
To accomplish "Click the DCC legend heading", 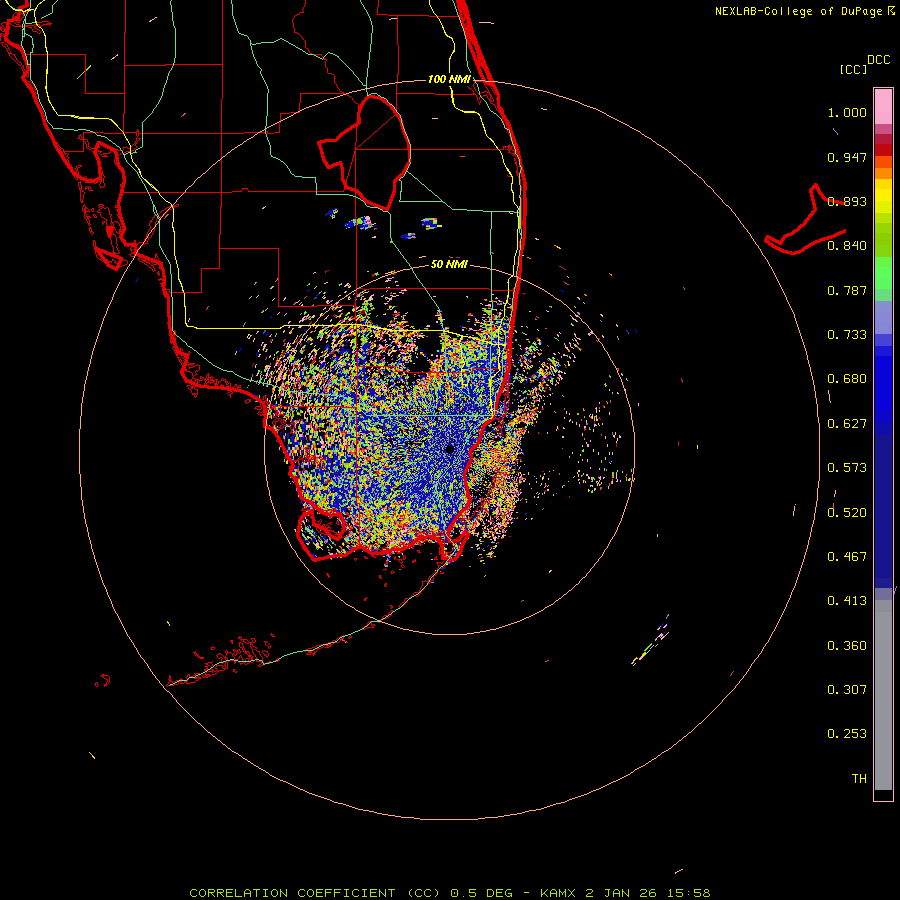I will pos(878,60).
